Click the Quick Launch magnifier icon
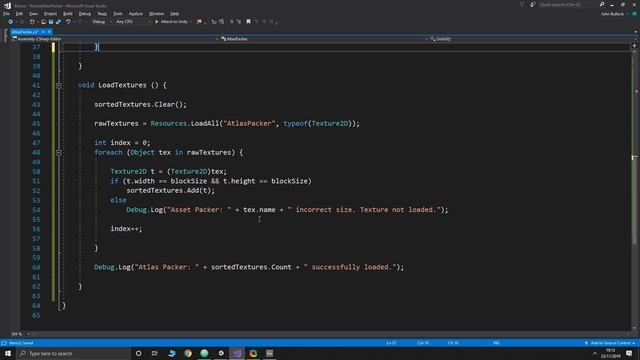This screenshot has width=640, height=360. coord(602,4)
